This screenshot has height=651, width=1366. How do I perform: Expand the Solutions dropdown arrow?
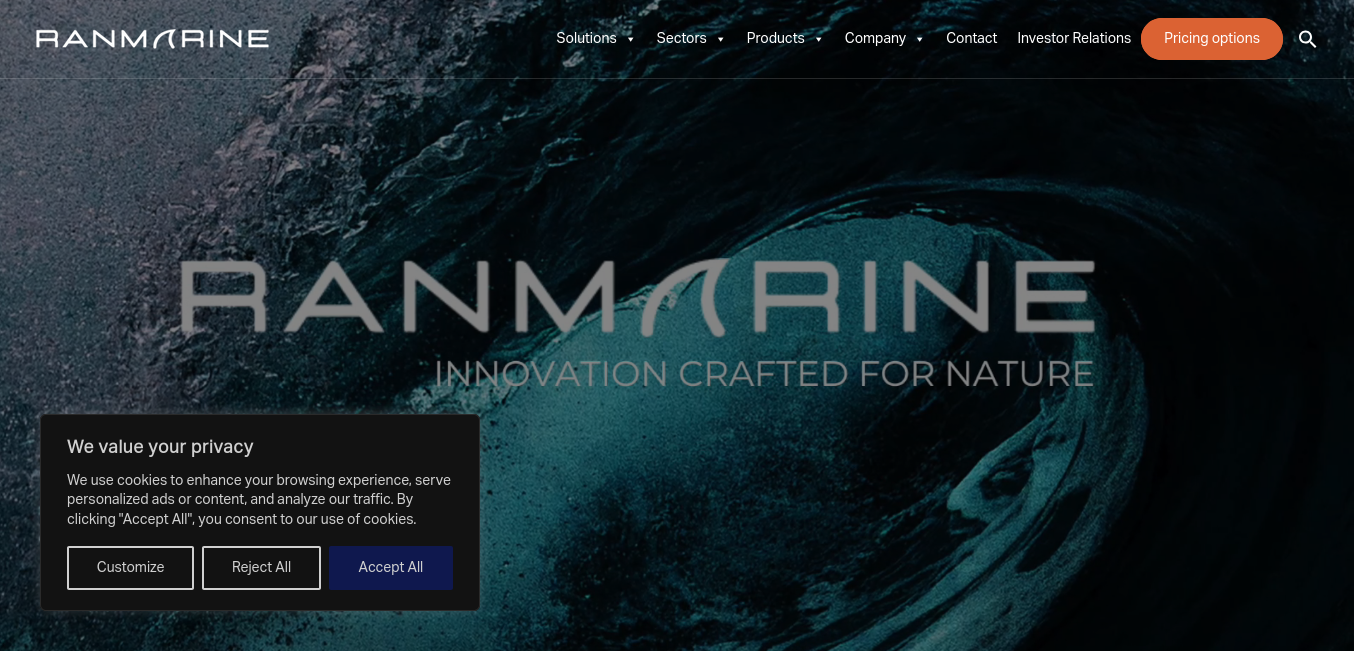[631, 39]
